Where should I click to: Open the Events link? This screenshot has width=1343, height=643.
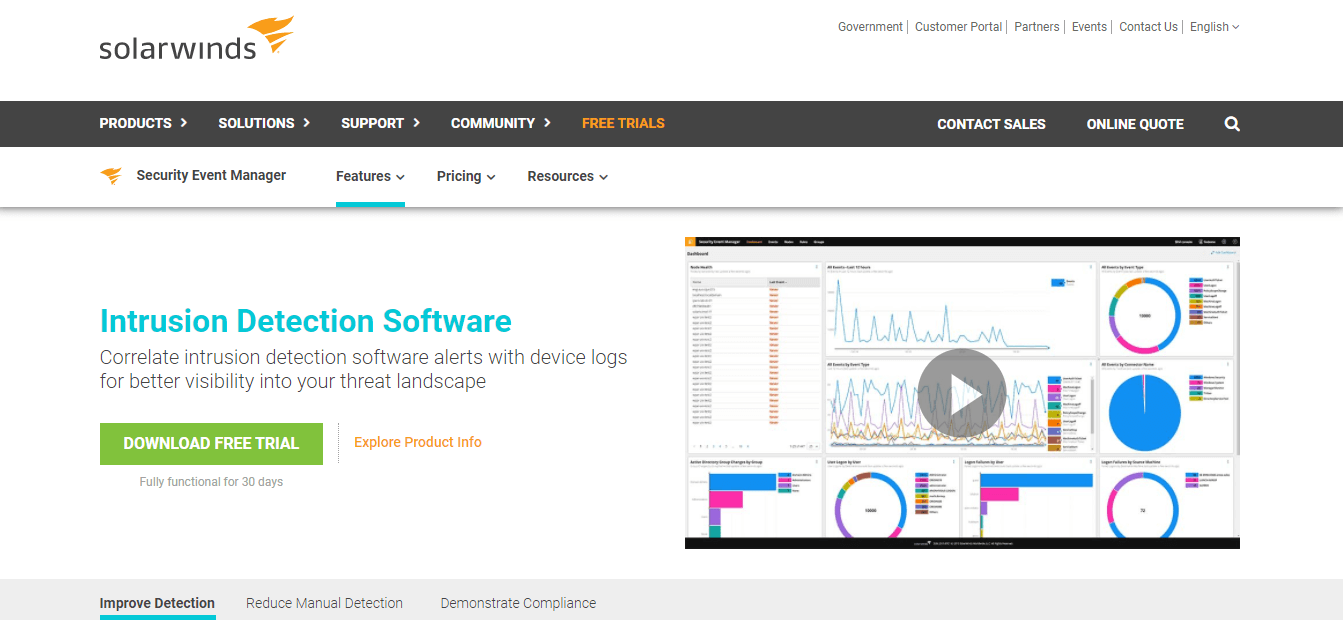point(1089,27)
